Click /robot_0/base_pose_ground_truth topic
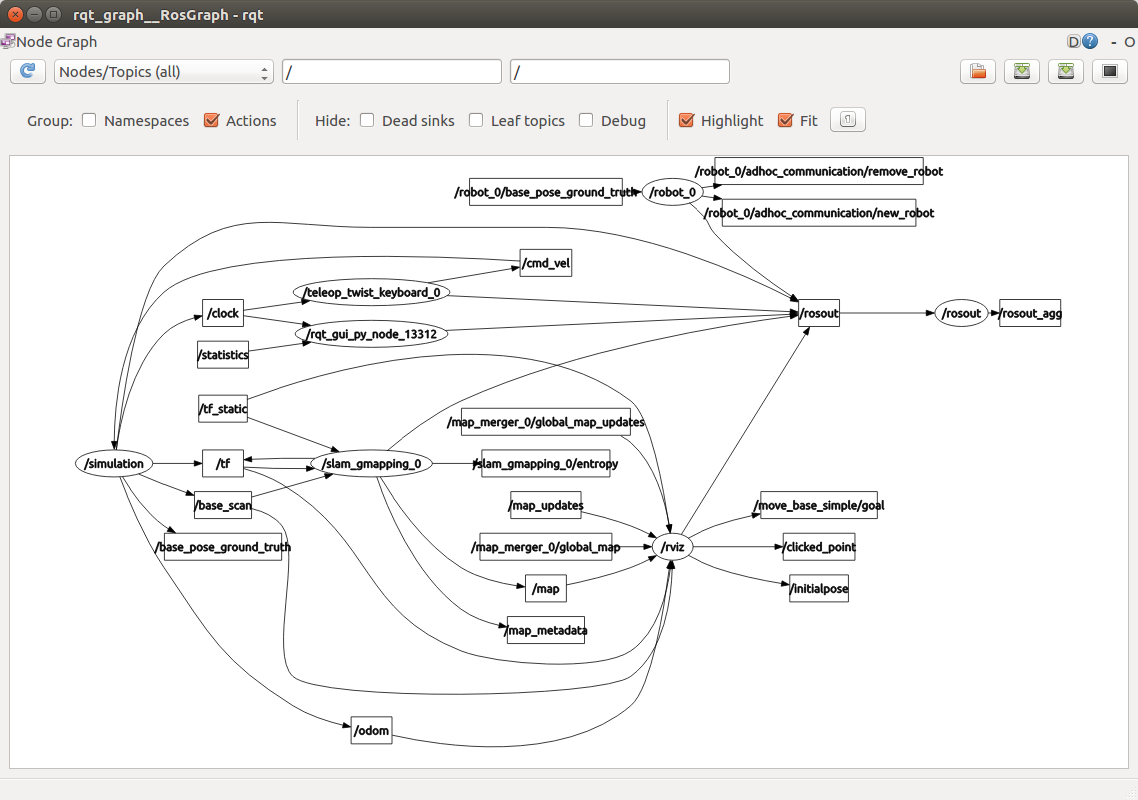 pyautogui.click(x=546, y=192)
